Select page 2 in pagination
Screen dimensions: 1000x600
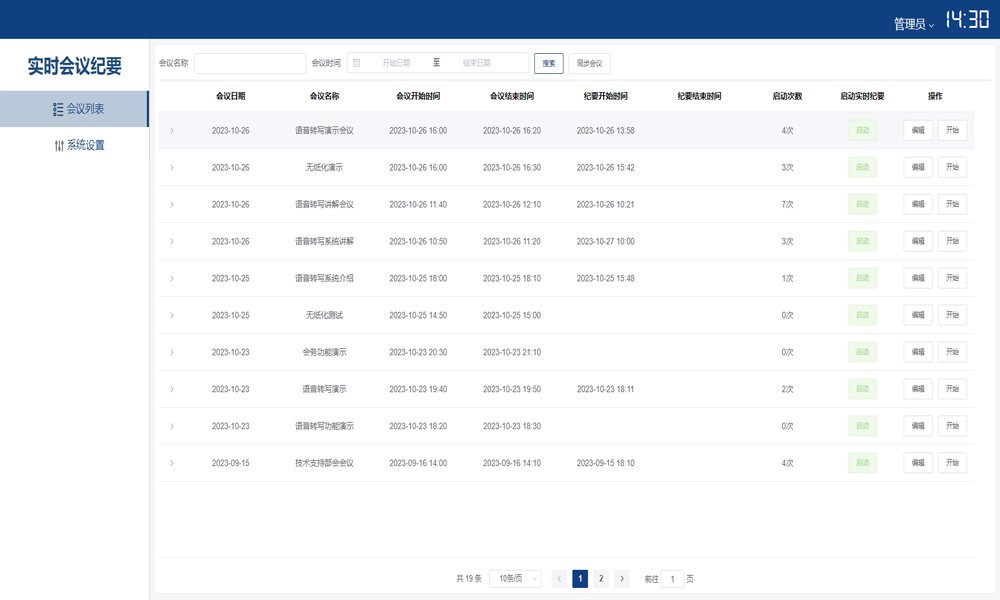click(x=600, y=578)
